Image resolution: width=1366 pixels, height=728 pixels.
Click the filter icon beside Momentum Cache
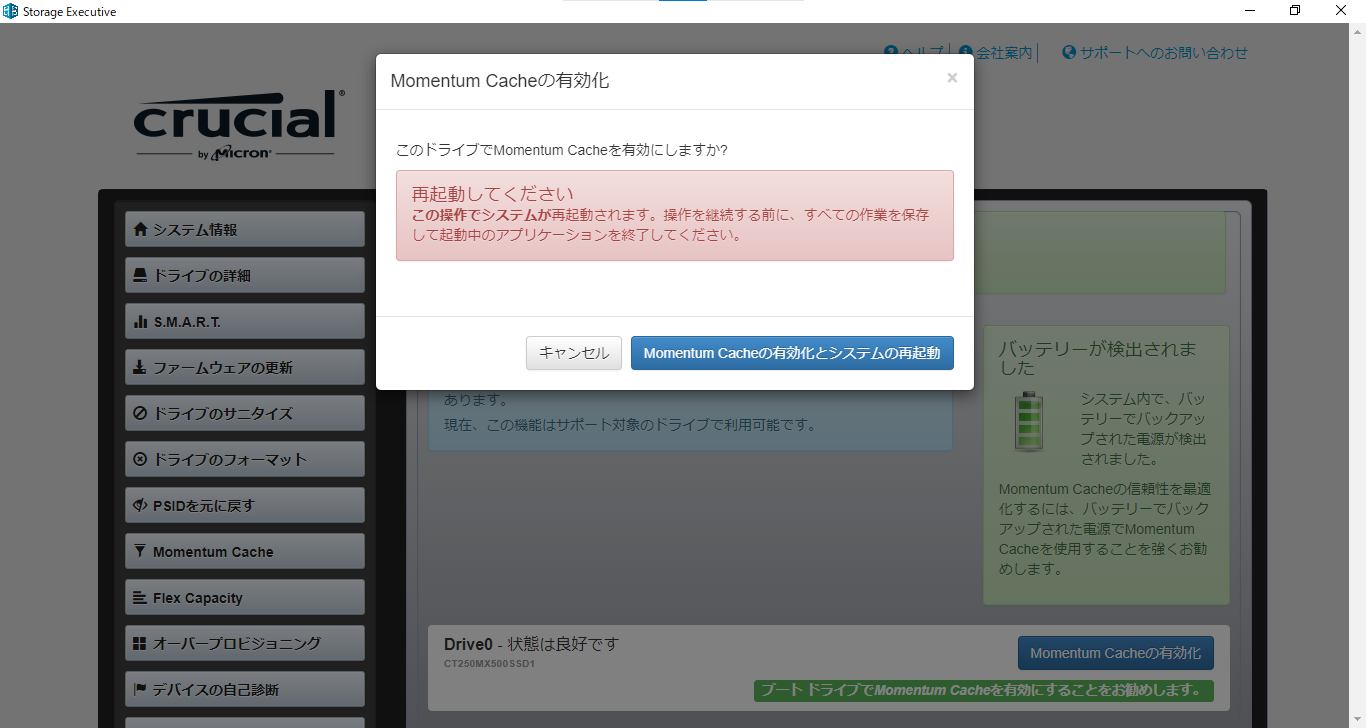coord(140,551)
